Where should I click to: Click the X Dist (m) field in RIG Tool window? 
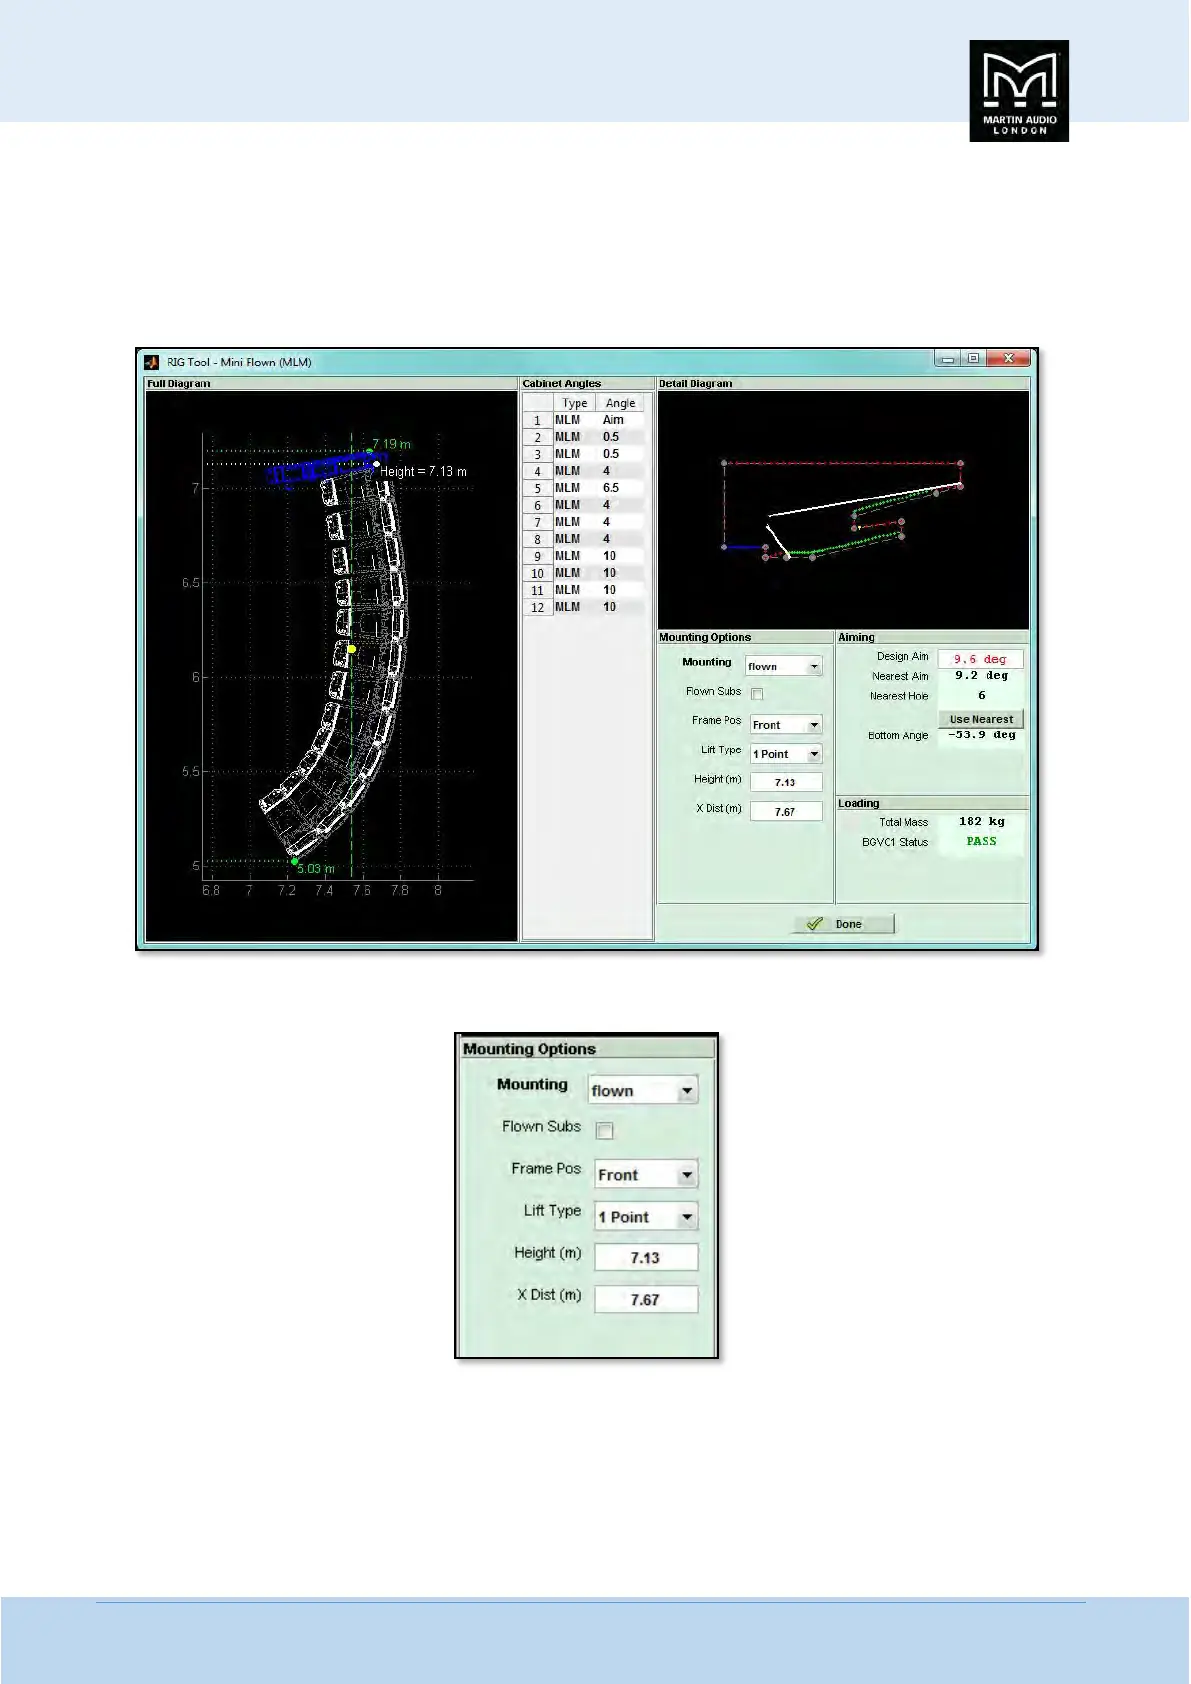click(786, 812)
